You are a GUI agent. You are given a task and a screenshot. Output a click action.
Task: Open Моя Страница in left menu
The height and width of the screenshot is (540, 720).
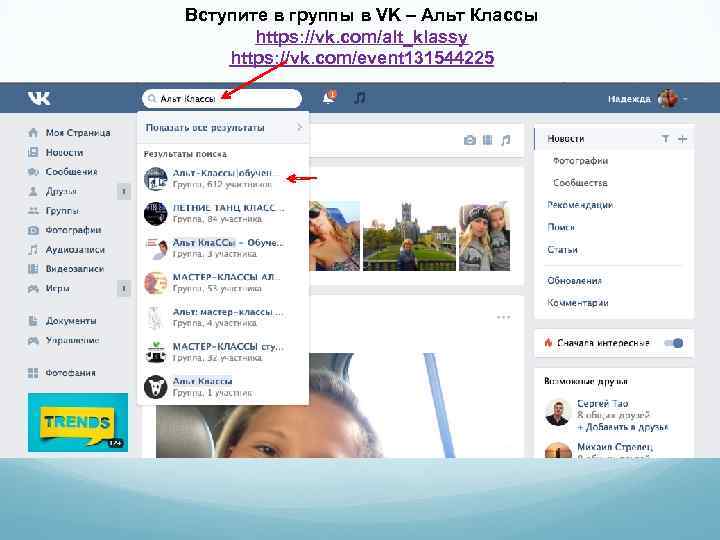78,133
